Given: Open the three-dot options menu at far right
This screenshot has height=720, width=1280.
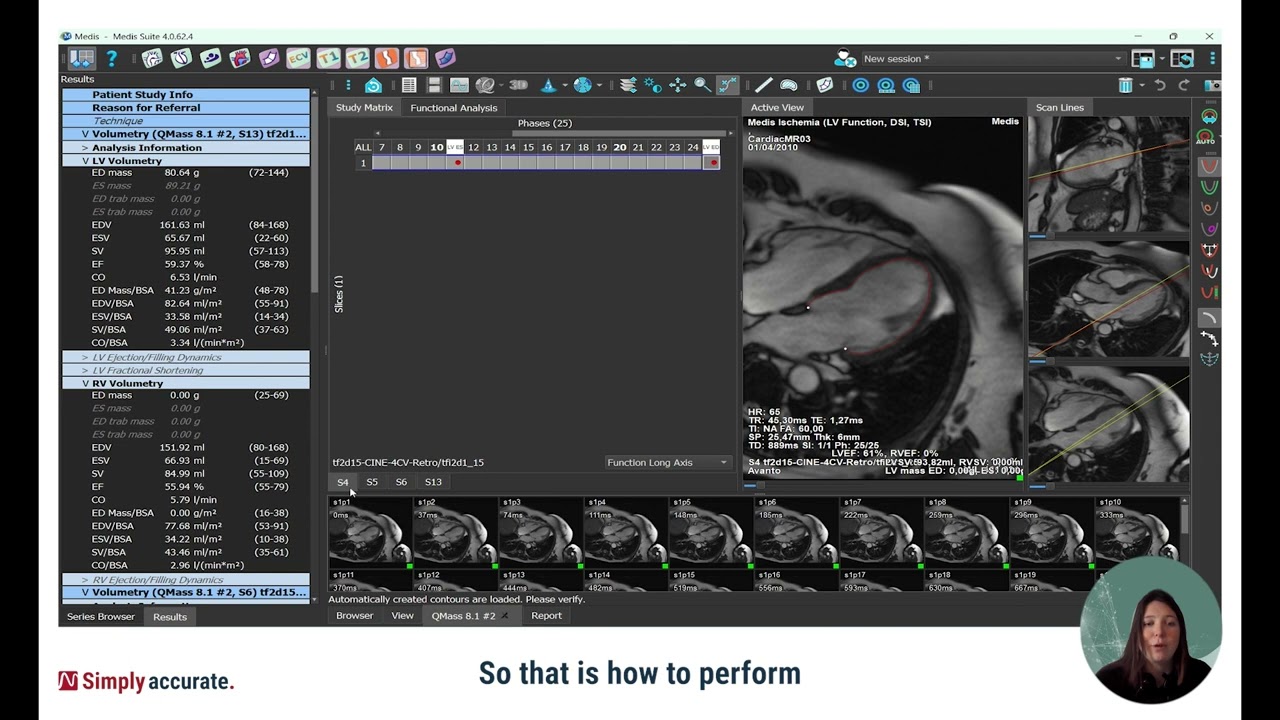Looking at the screenshot, I should pyautogui.click(x=1212, y=59).
